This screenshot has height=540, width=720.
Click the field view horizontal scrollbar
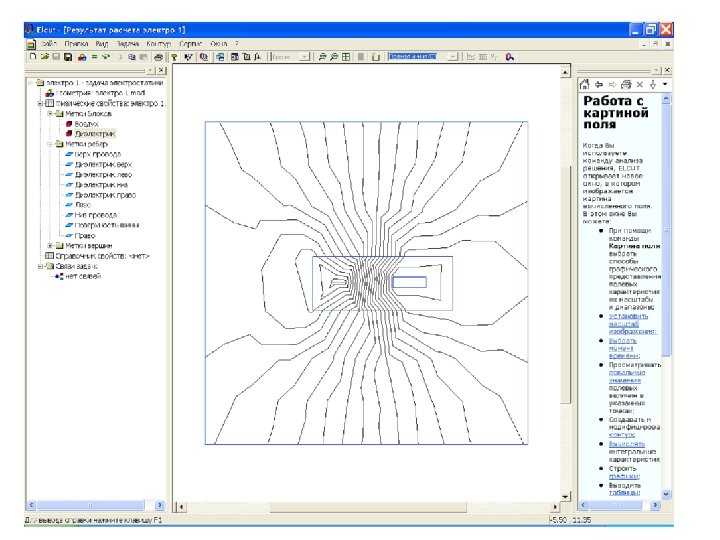coord(368,507)
